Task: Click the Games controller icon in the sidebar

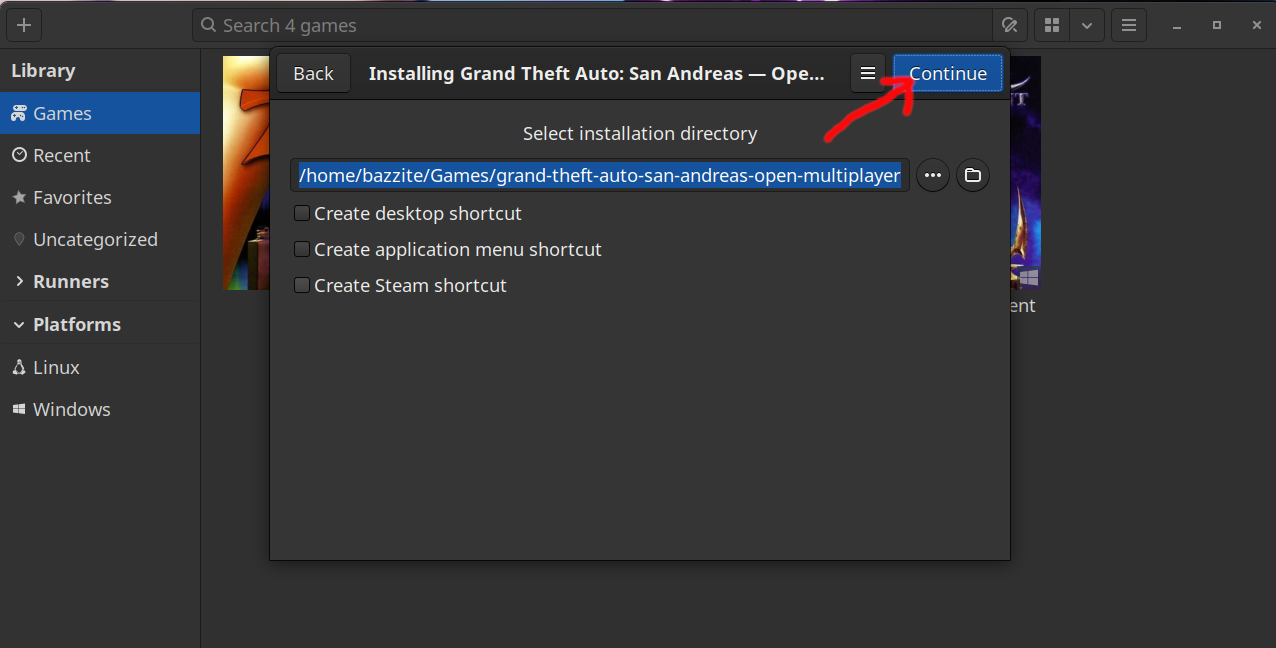Action: (19, 113)
